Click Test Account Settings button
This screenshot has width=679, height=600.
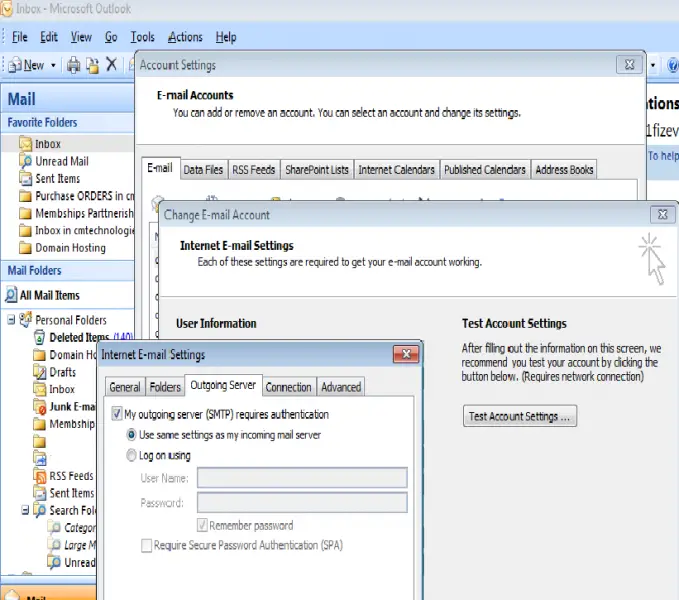coord(520,416)
